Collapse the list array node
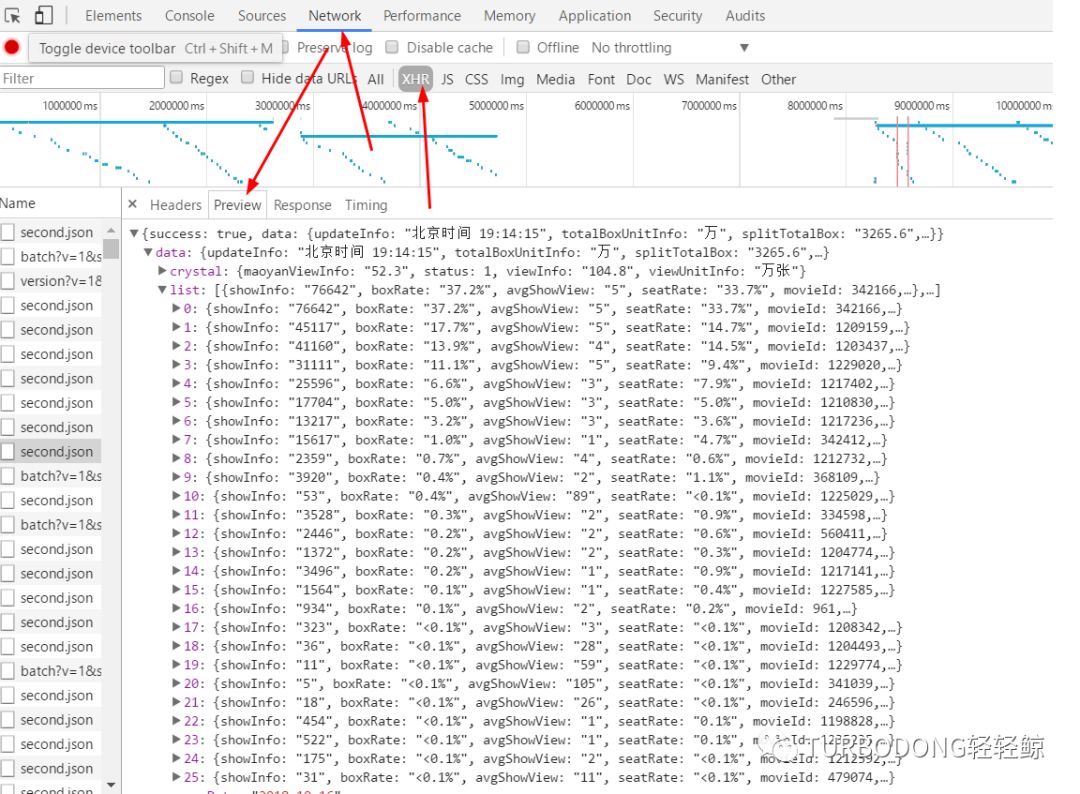 [x=163, y=289]
